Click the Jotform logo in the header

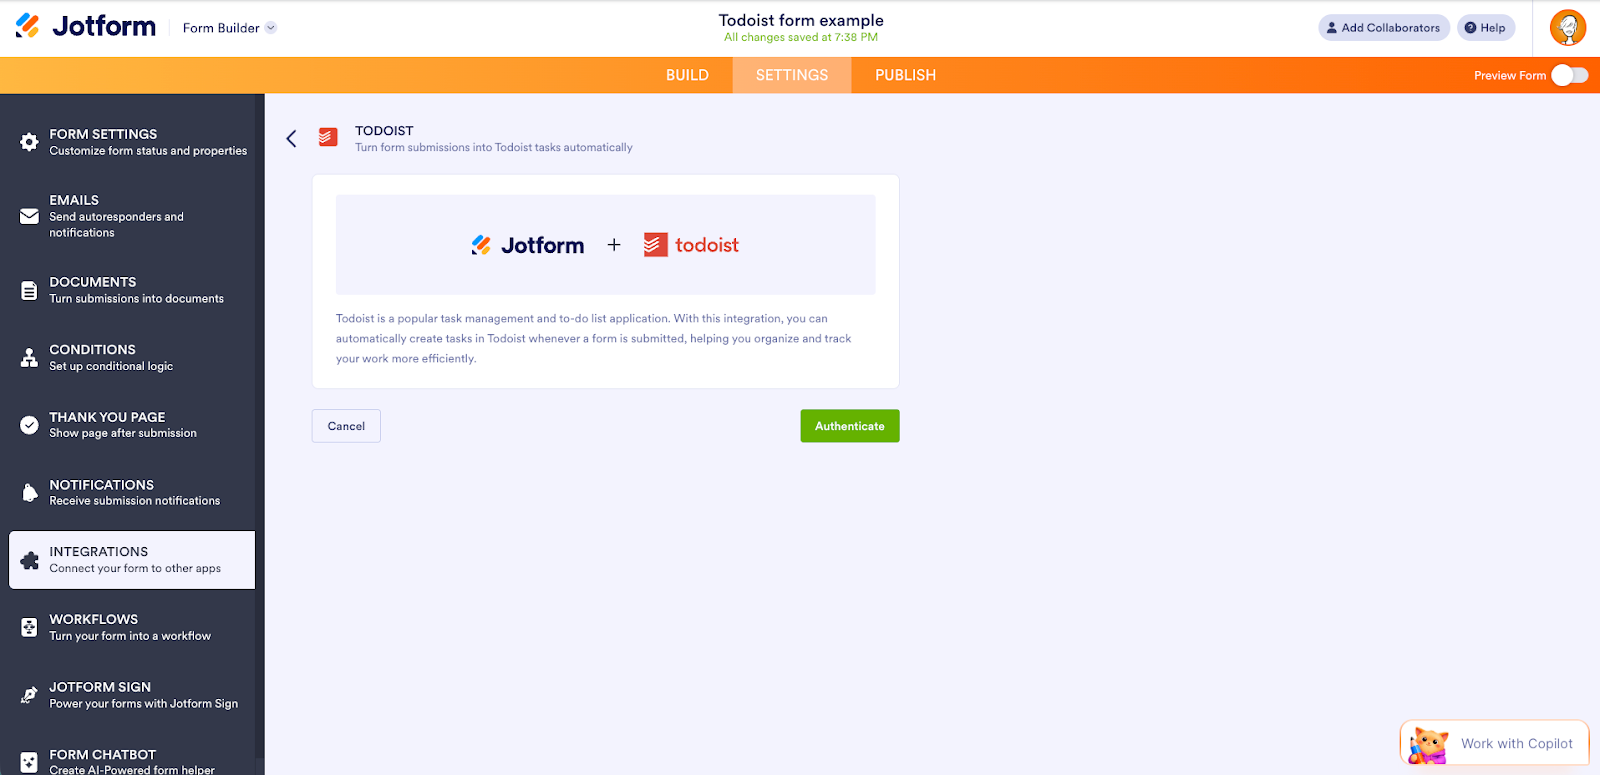[x=86, y=26]
